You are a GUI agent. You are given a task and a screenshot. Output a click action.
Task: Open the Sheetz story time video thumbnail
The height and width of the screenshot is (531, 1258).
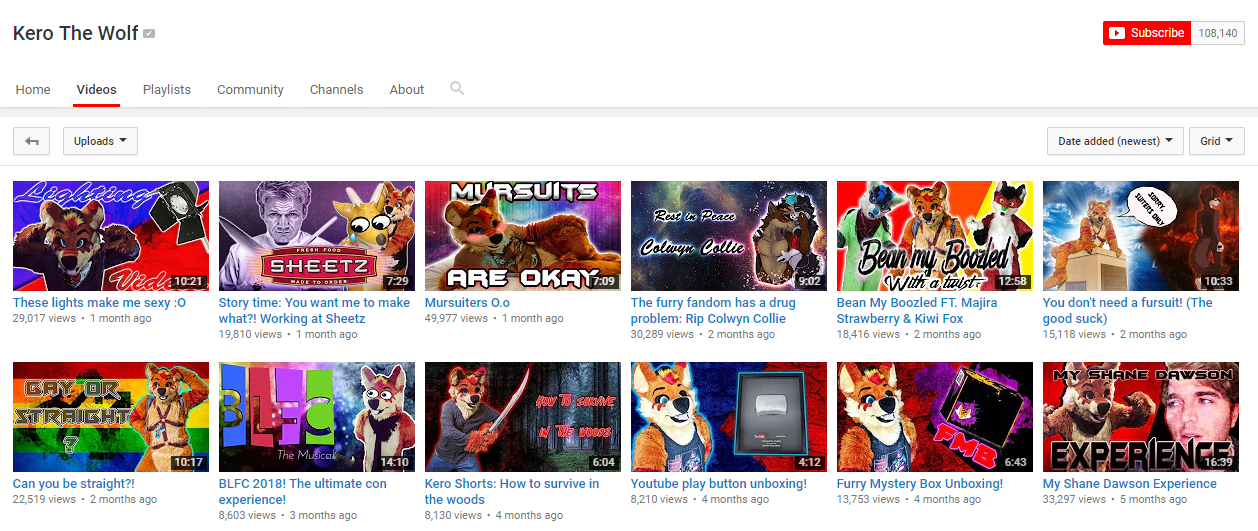click(x=317, y=236)
